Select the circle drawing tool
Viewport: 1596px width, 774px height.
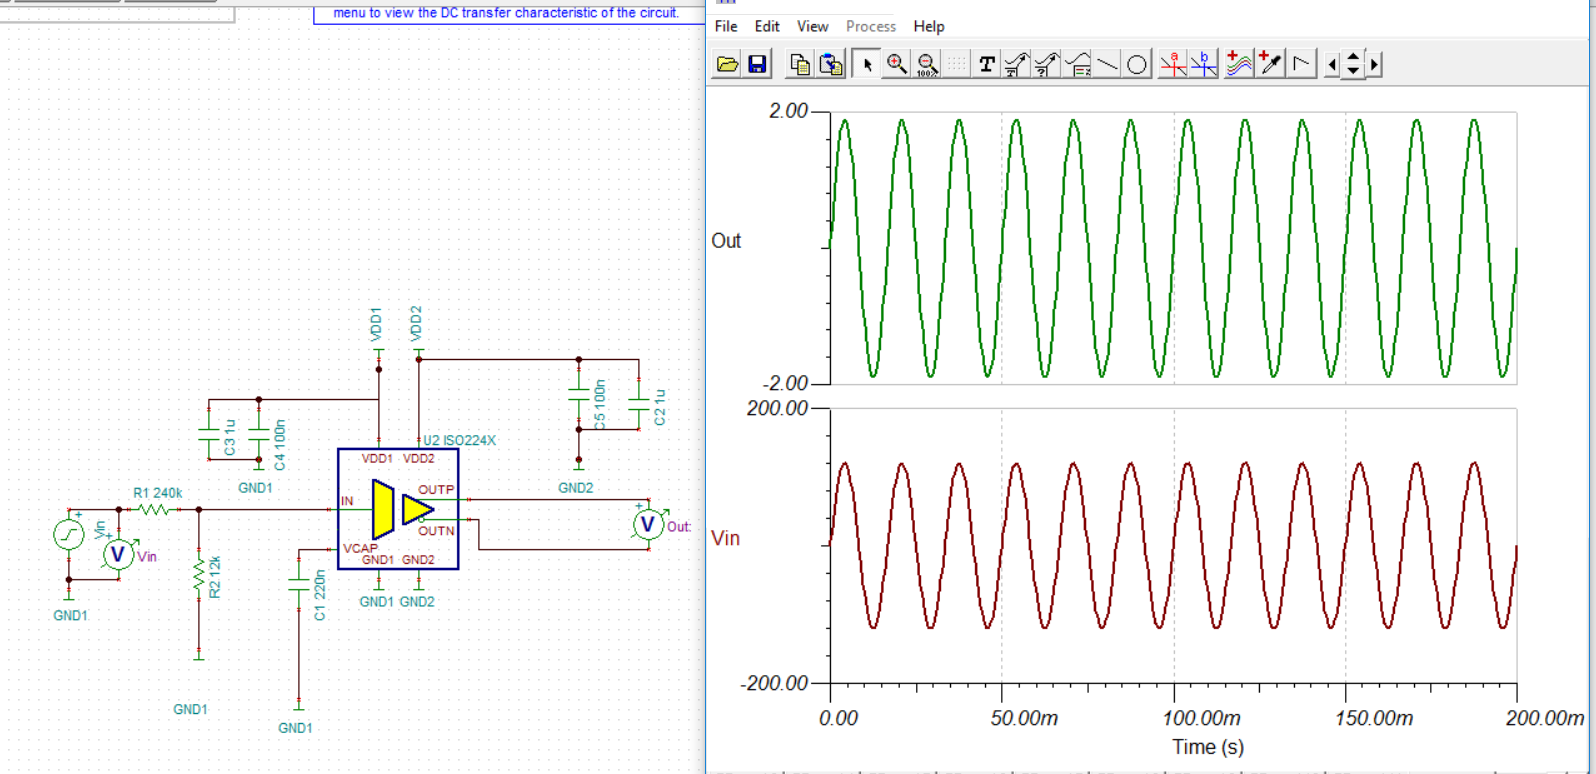(1137, 64)
